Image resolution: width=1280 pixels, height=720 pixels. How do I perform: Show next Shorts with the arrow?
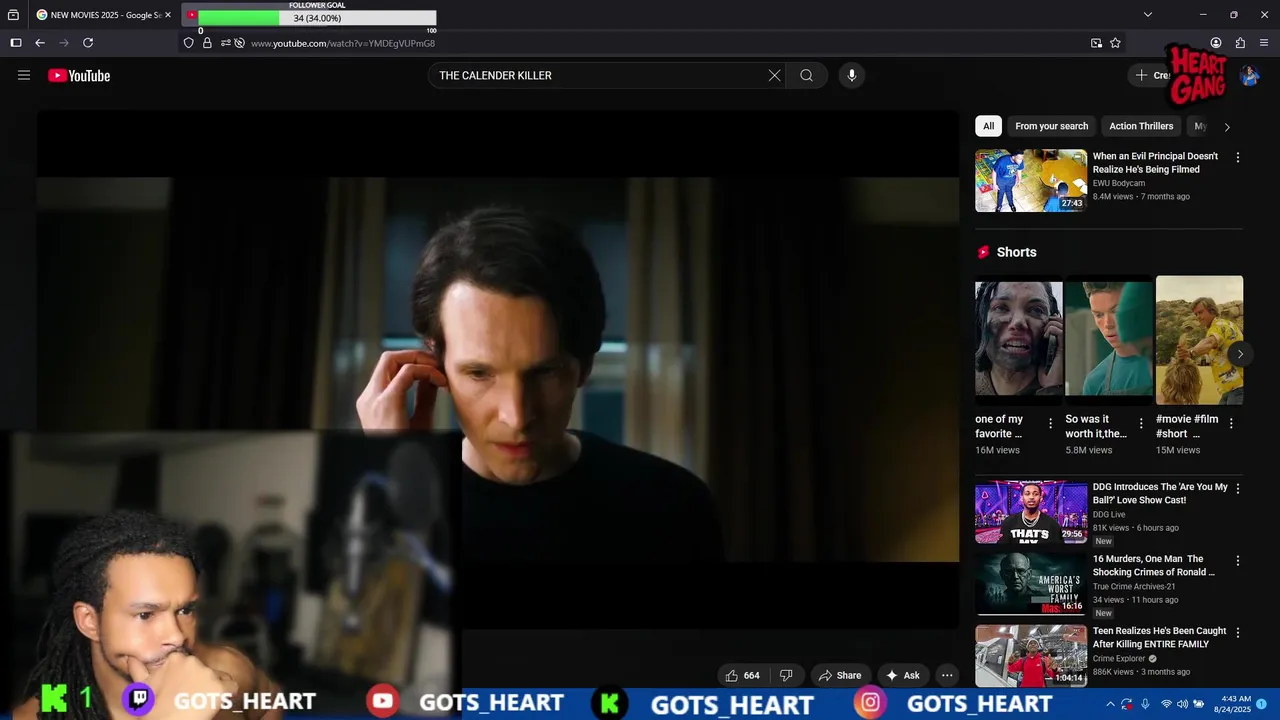1240,354
